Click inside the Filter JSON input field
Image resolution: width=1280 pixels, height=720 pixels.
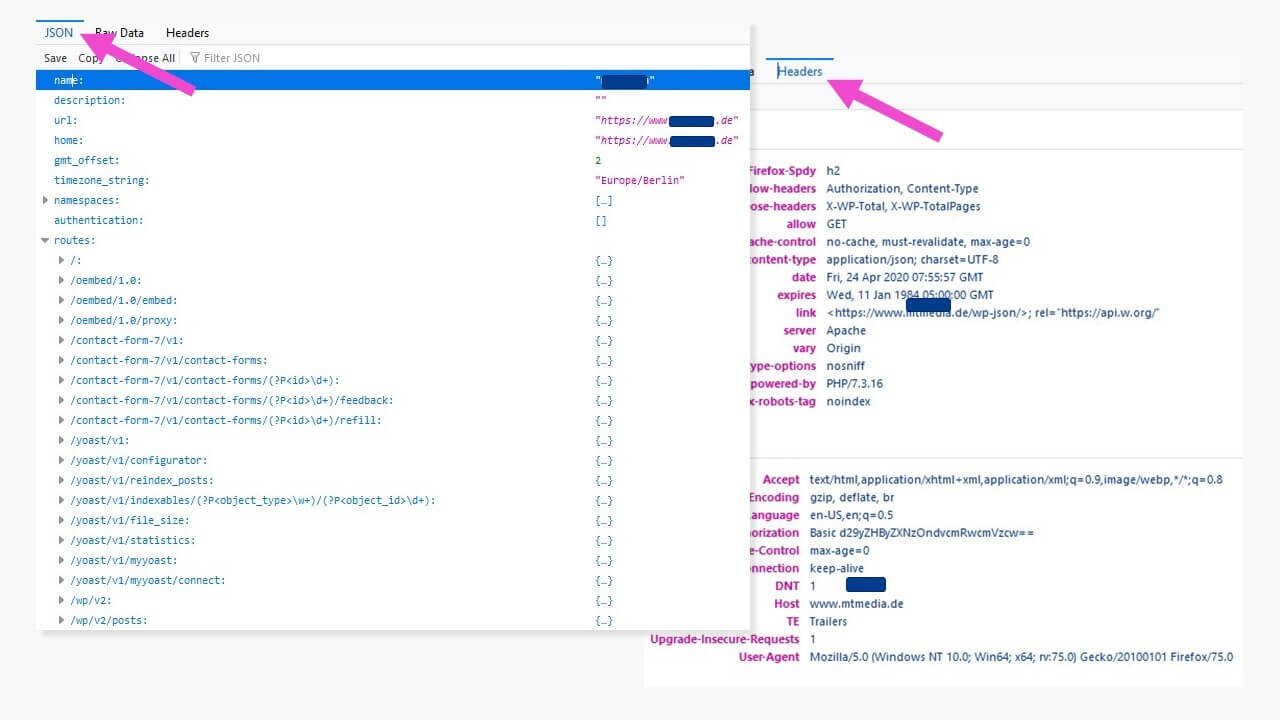pyautogui.click(x=235, y=57)
